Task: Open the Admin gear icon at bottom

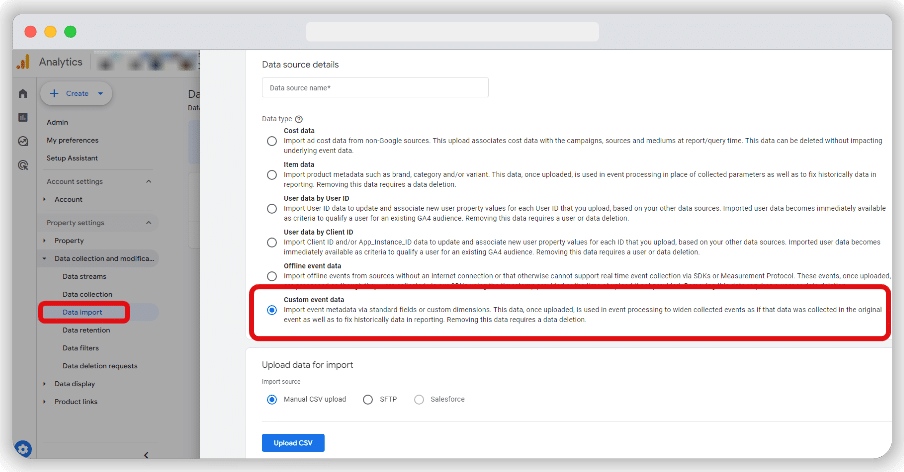Action: tap(23, 449)
